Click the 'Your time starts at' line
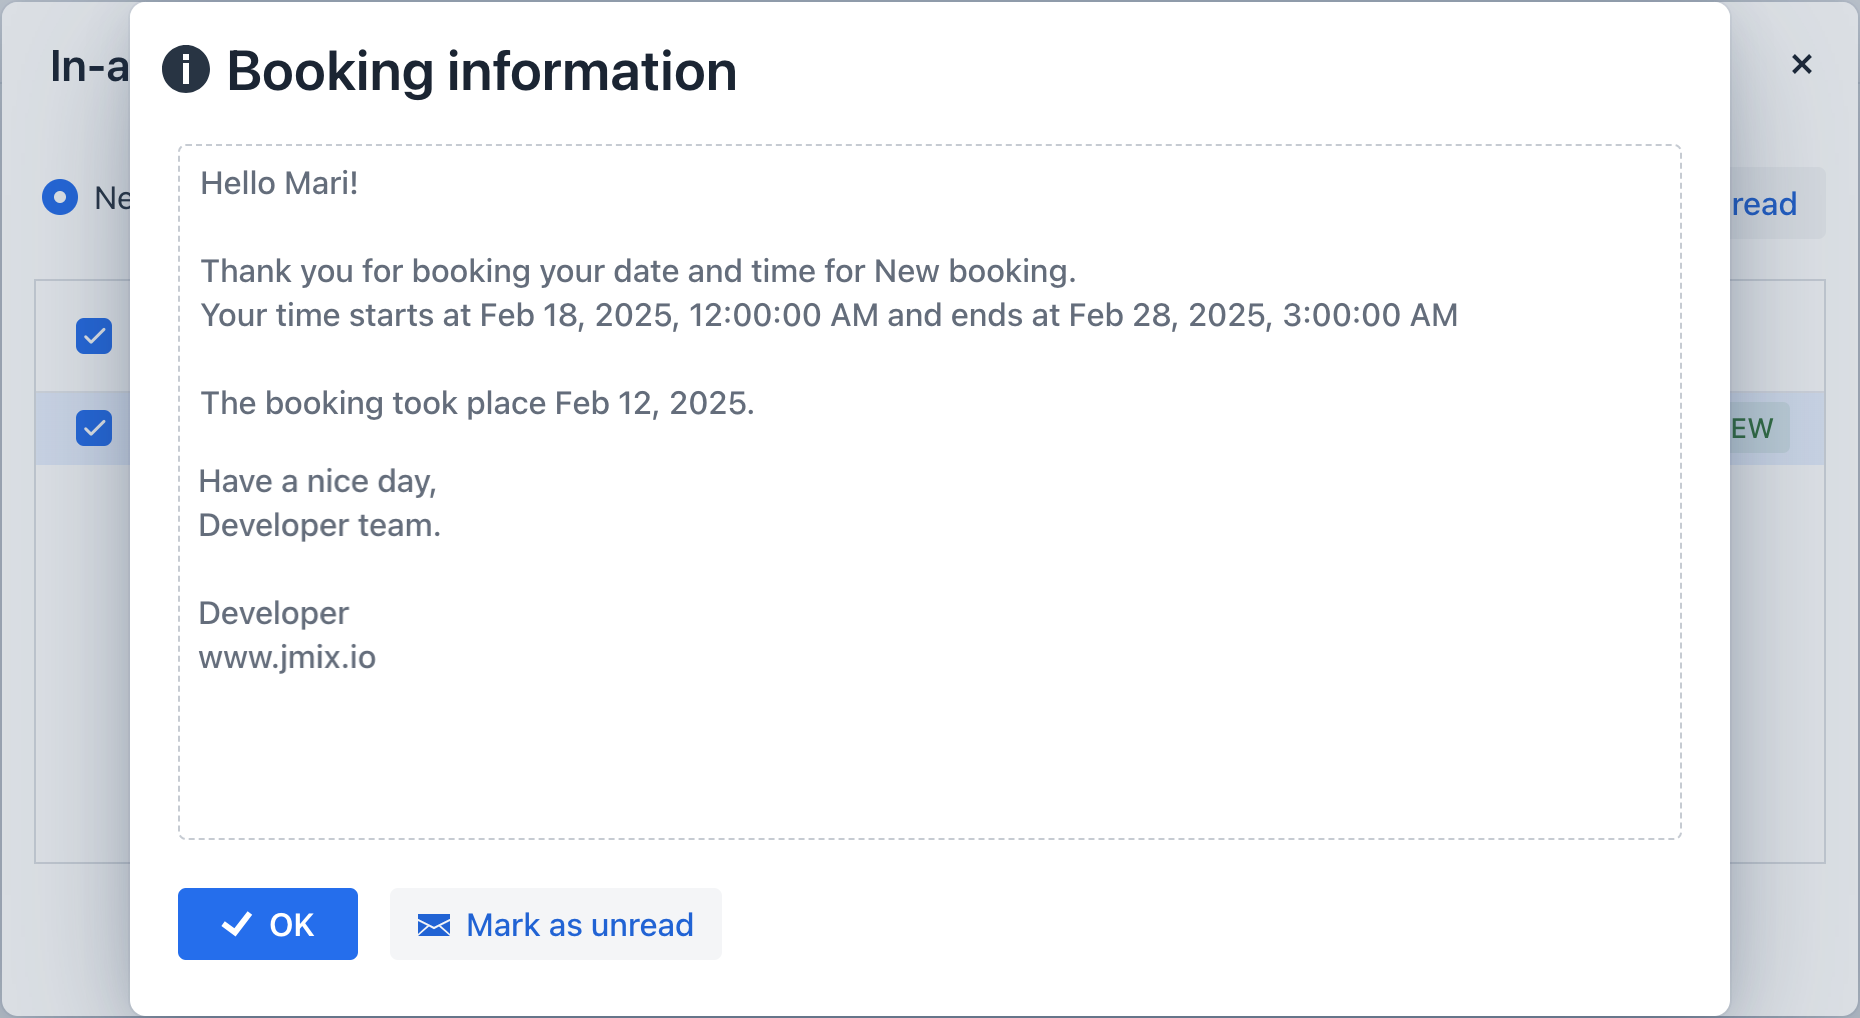The height and width of the screenshot is (1018, 1860). [x=828, y=315]
